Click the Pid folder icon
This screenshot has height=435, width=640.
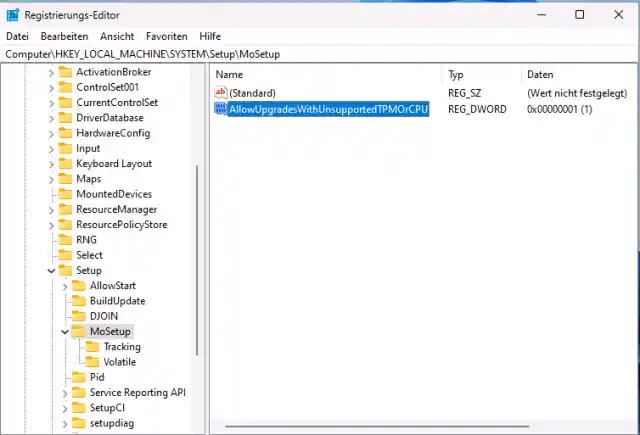(x=79, y=377)
